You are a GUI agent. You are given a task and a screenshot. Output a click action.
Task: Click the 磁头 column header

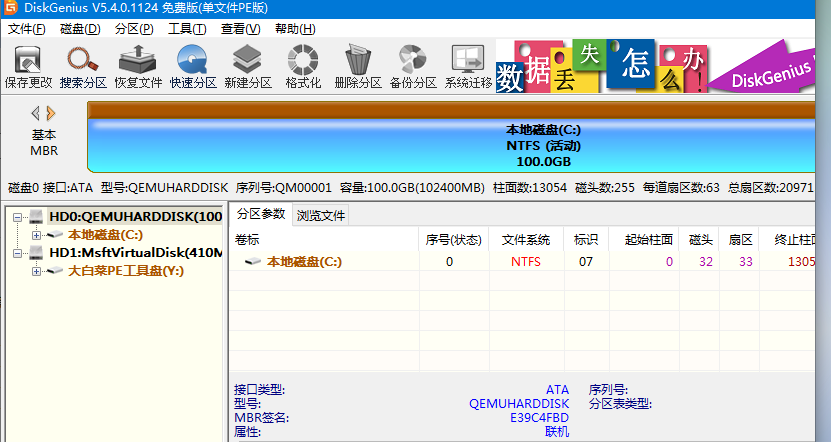click(x=700, y=240)
